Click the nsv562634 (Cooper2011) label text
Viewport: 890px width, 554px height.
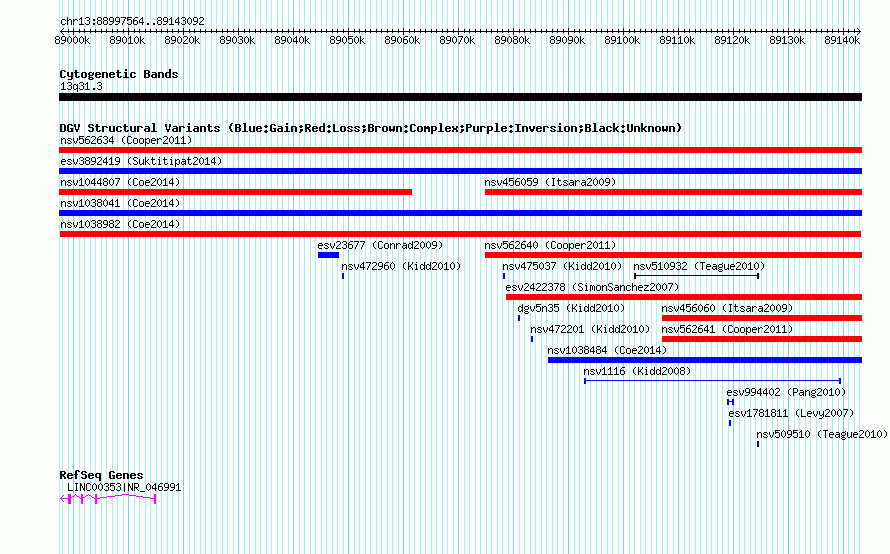point(126,140)
